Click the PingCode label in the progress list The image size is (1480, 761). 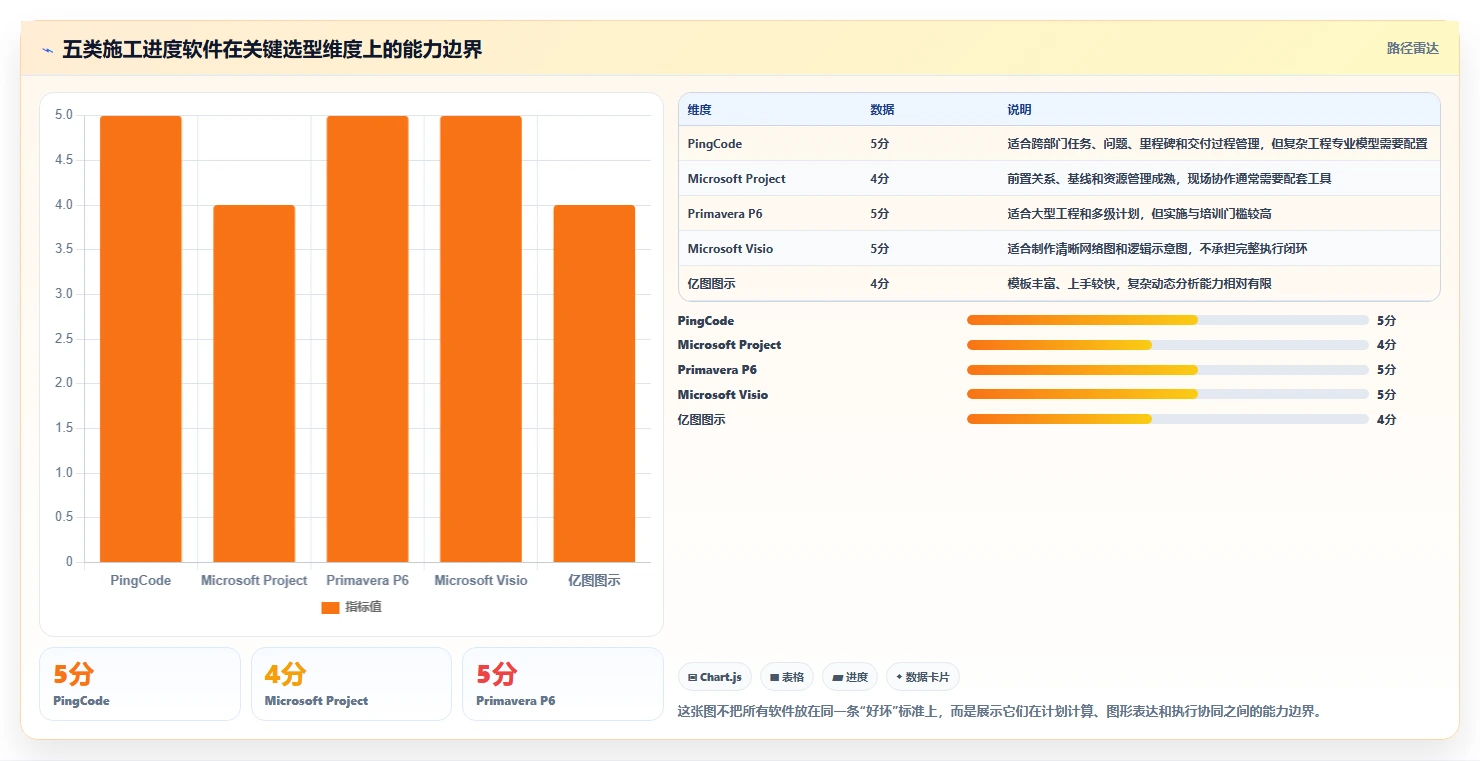pos(706,321)
